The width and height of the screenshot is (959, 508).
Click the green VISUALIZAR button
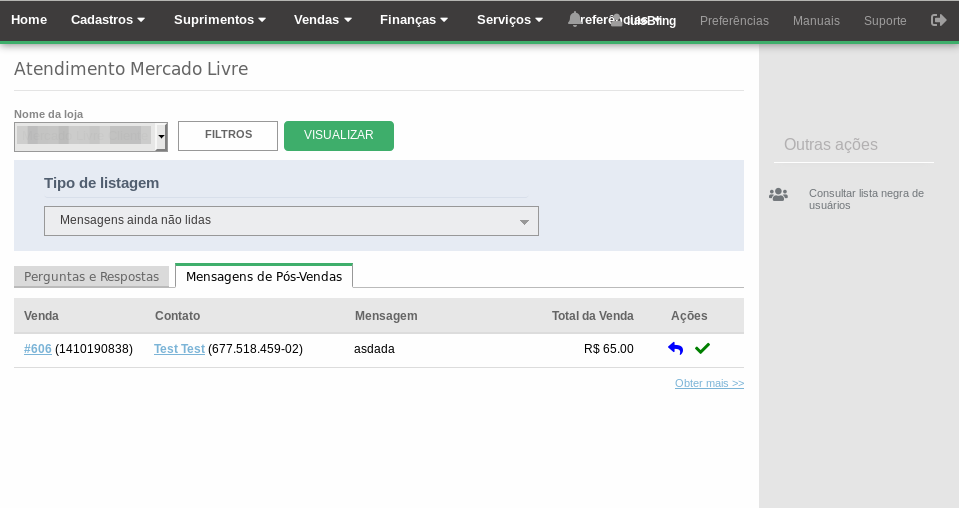coord(339,135)
